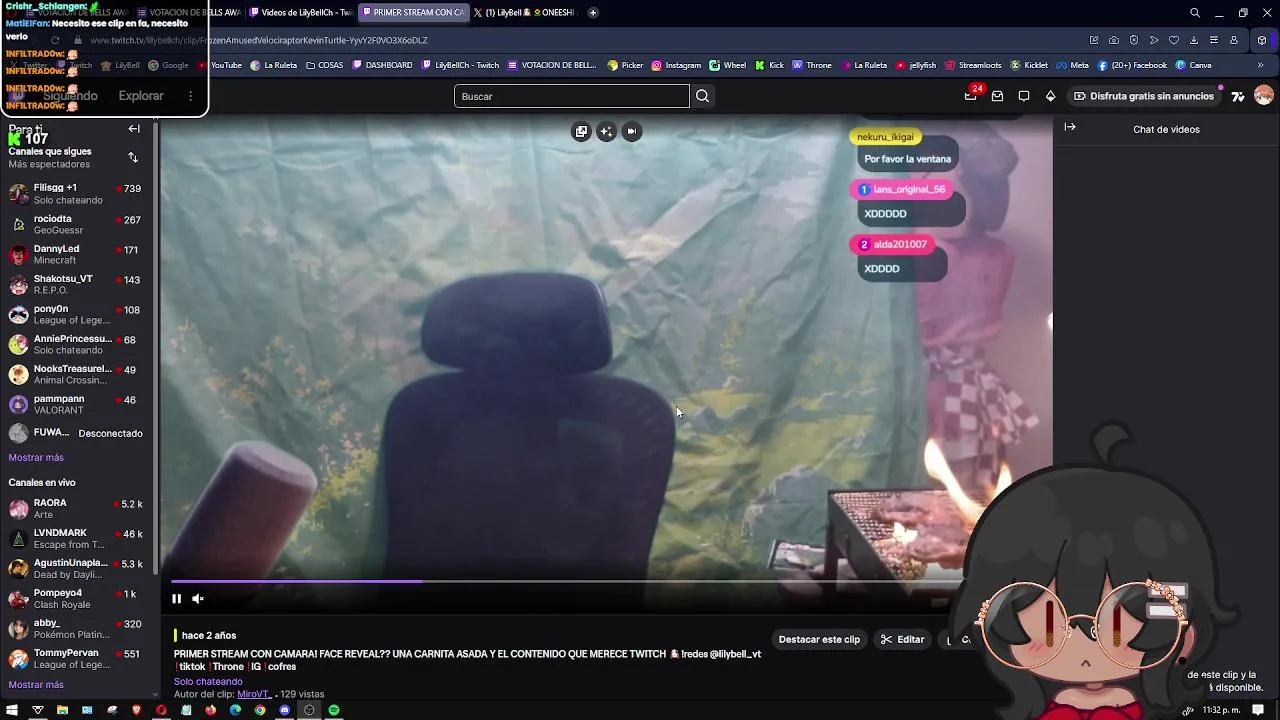Click the pop-out player icon above video
Viewport: 1280px width, 720px height.
(x=581, y=131)
